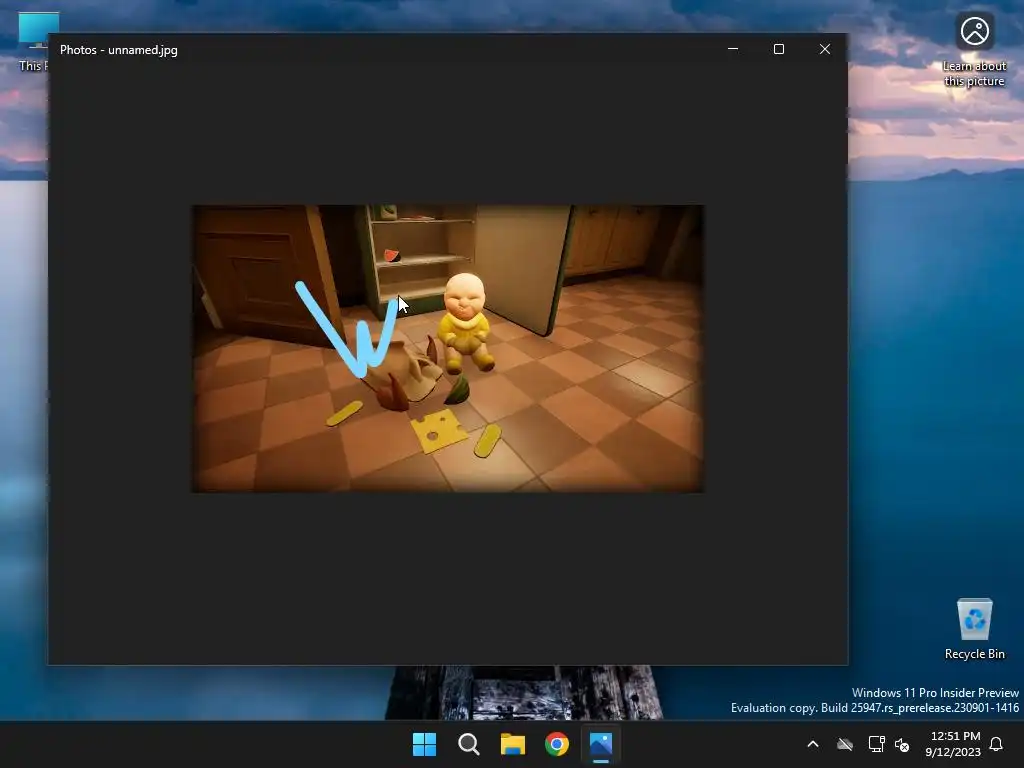Minimize the Photos window

[x=733, y=49]
